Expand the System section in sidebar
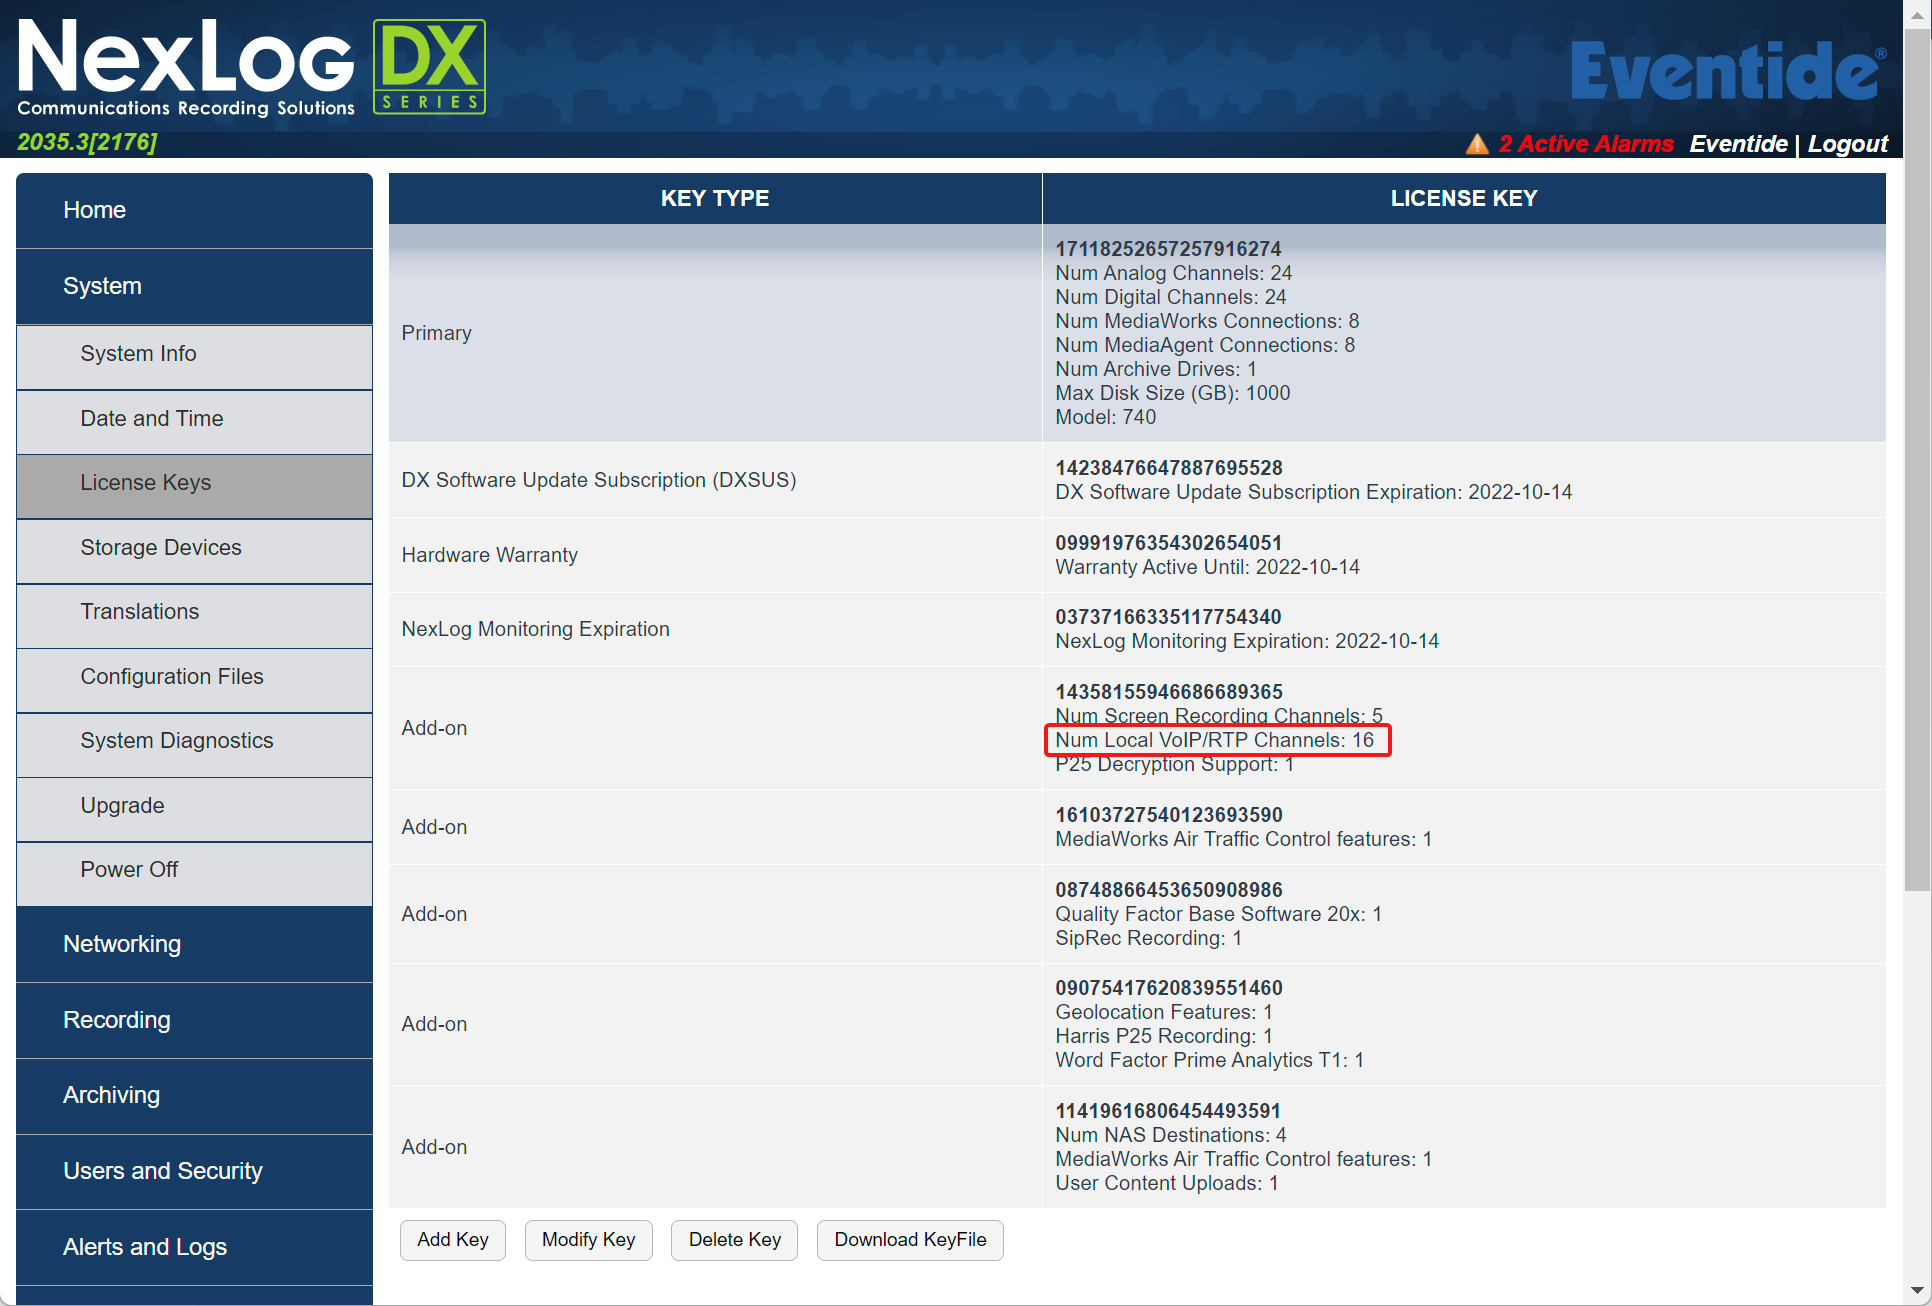1932x1306 pixels. (x=101, y=286)
